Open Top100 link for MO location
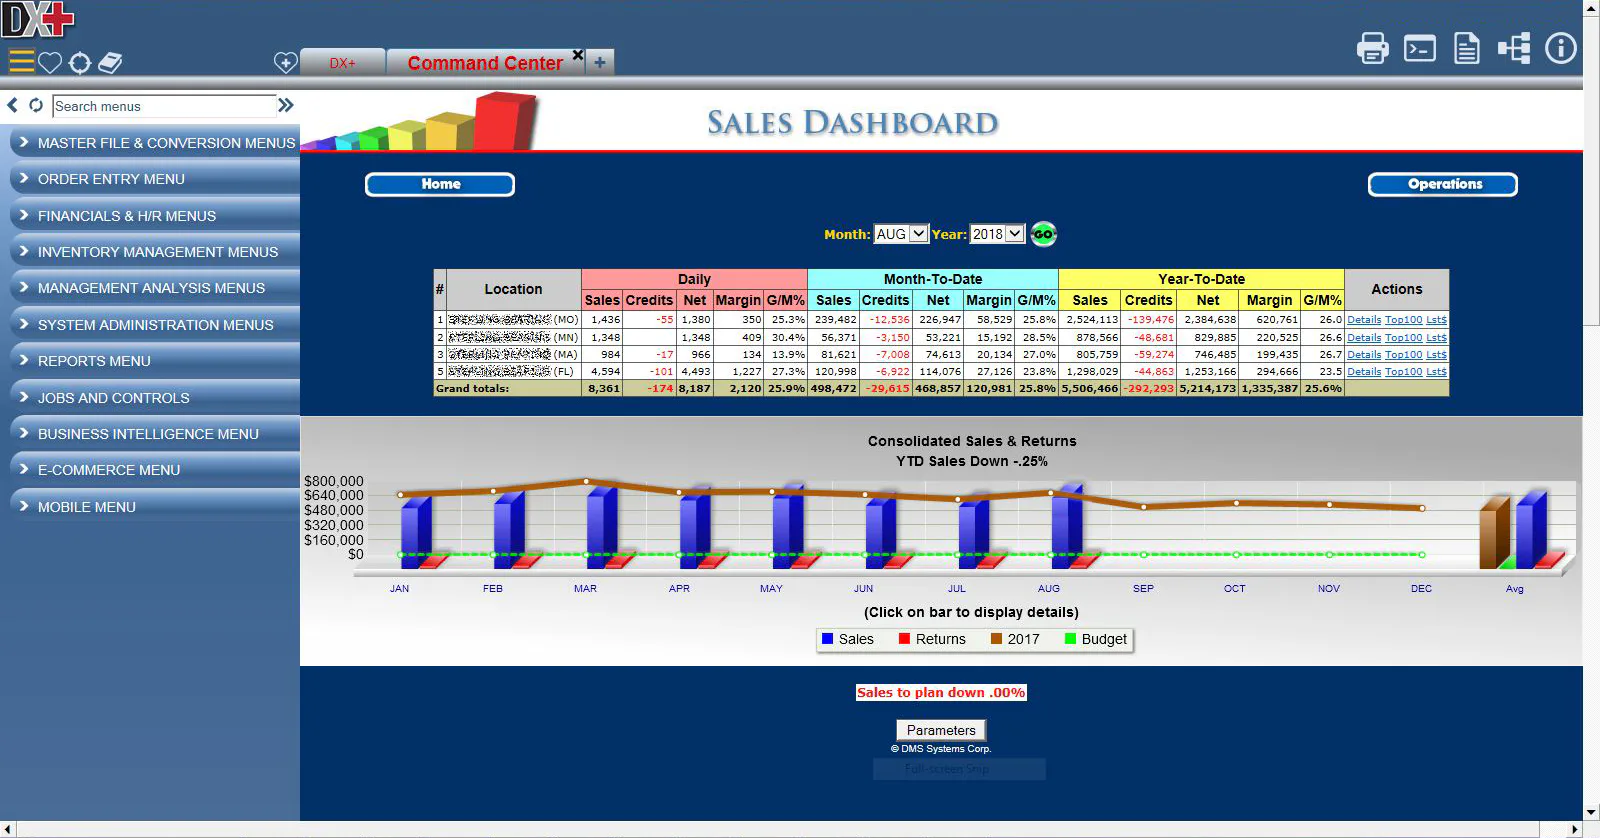 point(1403,320)
